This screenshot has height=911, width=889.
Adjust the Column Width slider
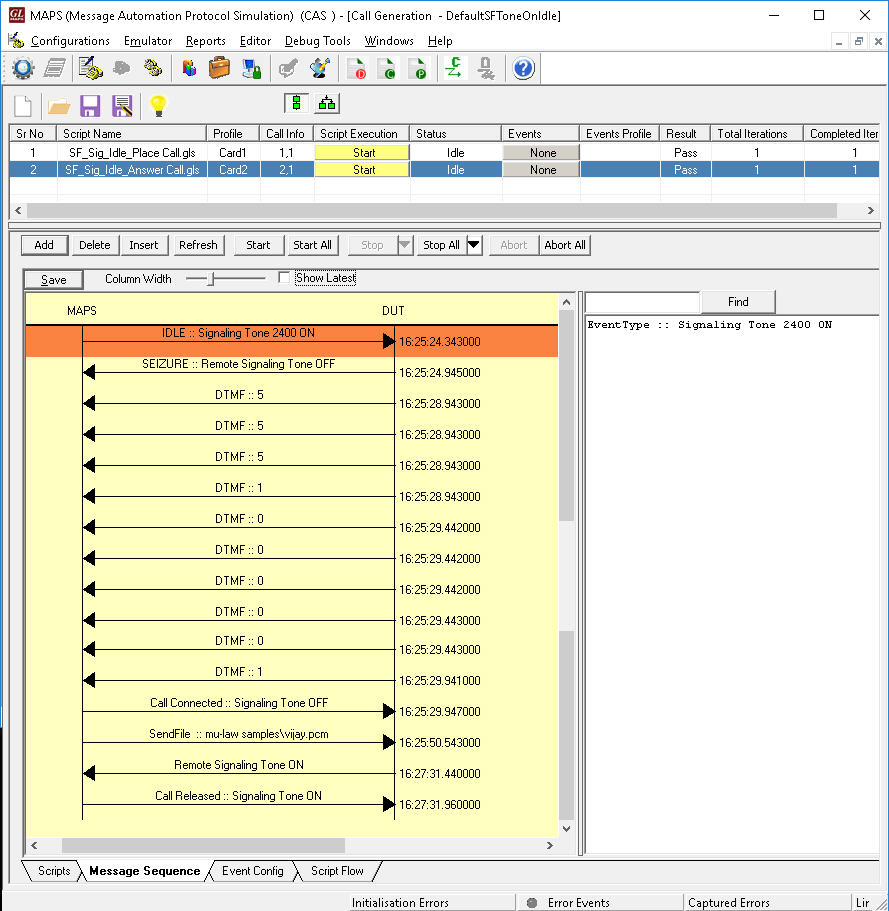[212, 279]
